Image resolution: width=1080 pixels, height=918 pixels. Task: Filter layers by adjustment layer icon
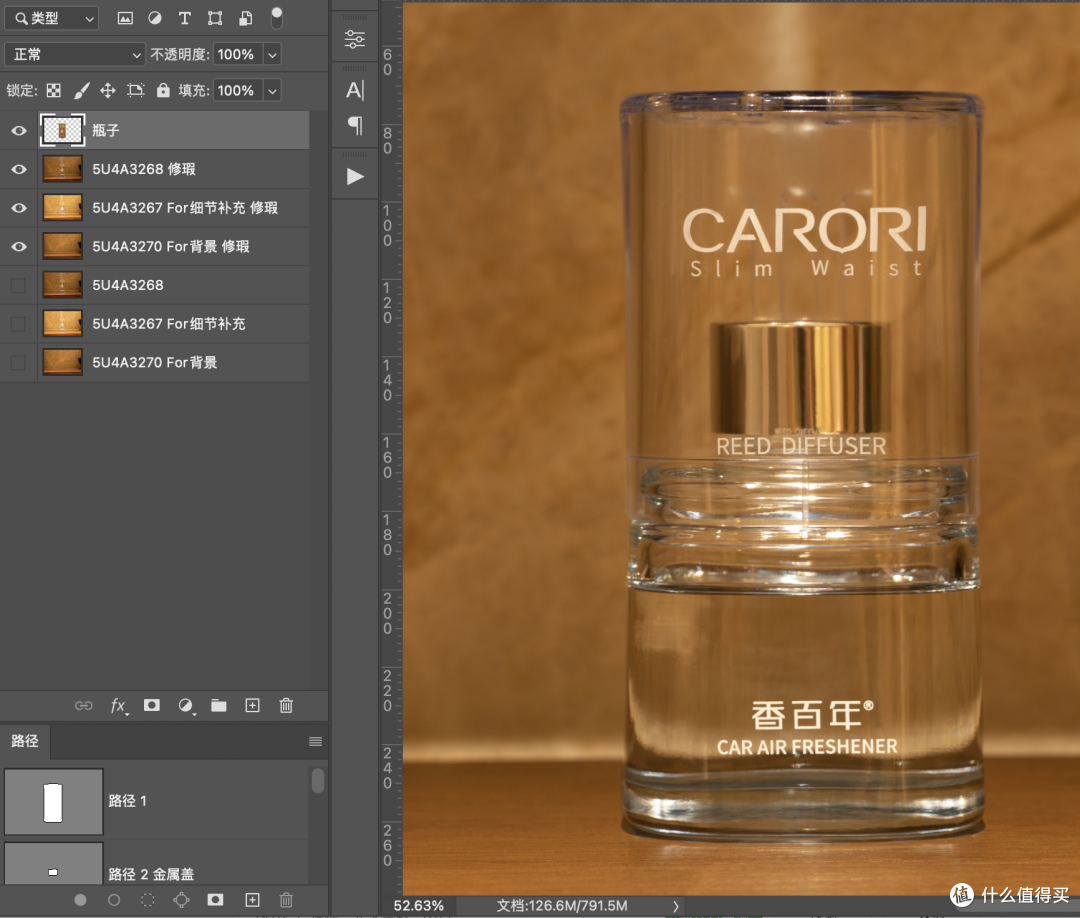pyautogui.click(x=155, y=19)
